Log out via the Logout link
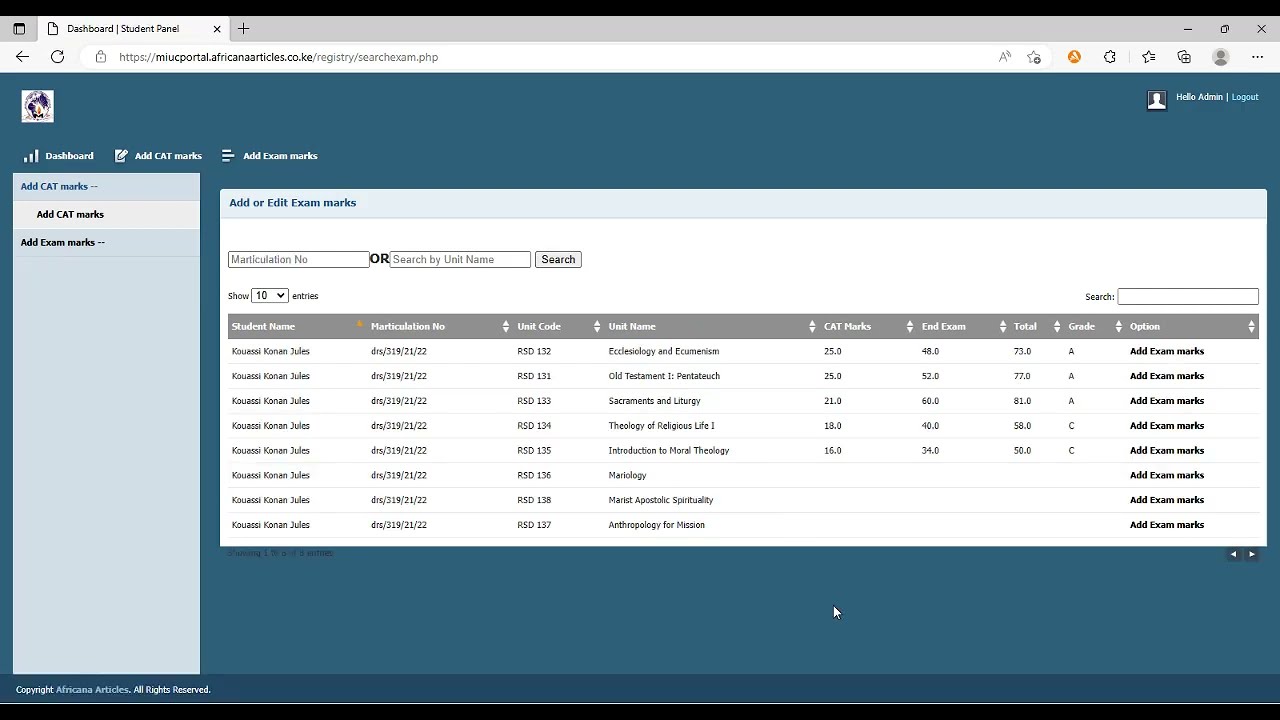Viewport: 1280px width, 720px height. 1245,97
